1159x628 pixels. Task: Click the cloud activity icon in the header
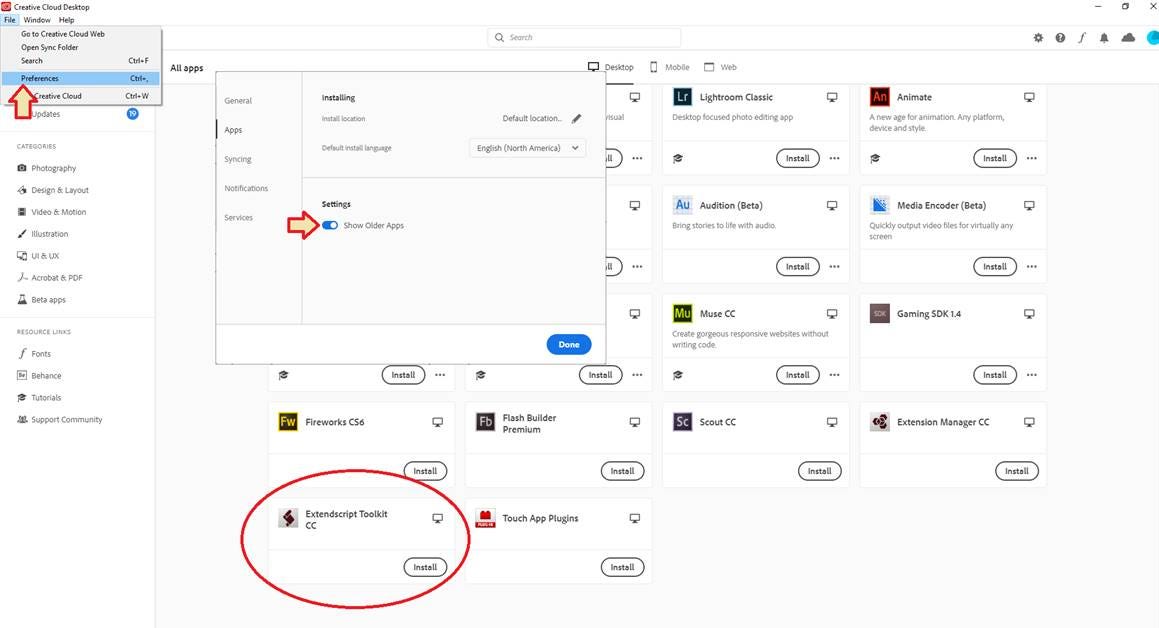tap(1128, 37)
